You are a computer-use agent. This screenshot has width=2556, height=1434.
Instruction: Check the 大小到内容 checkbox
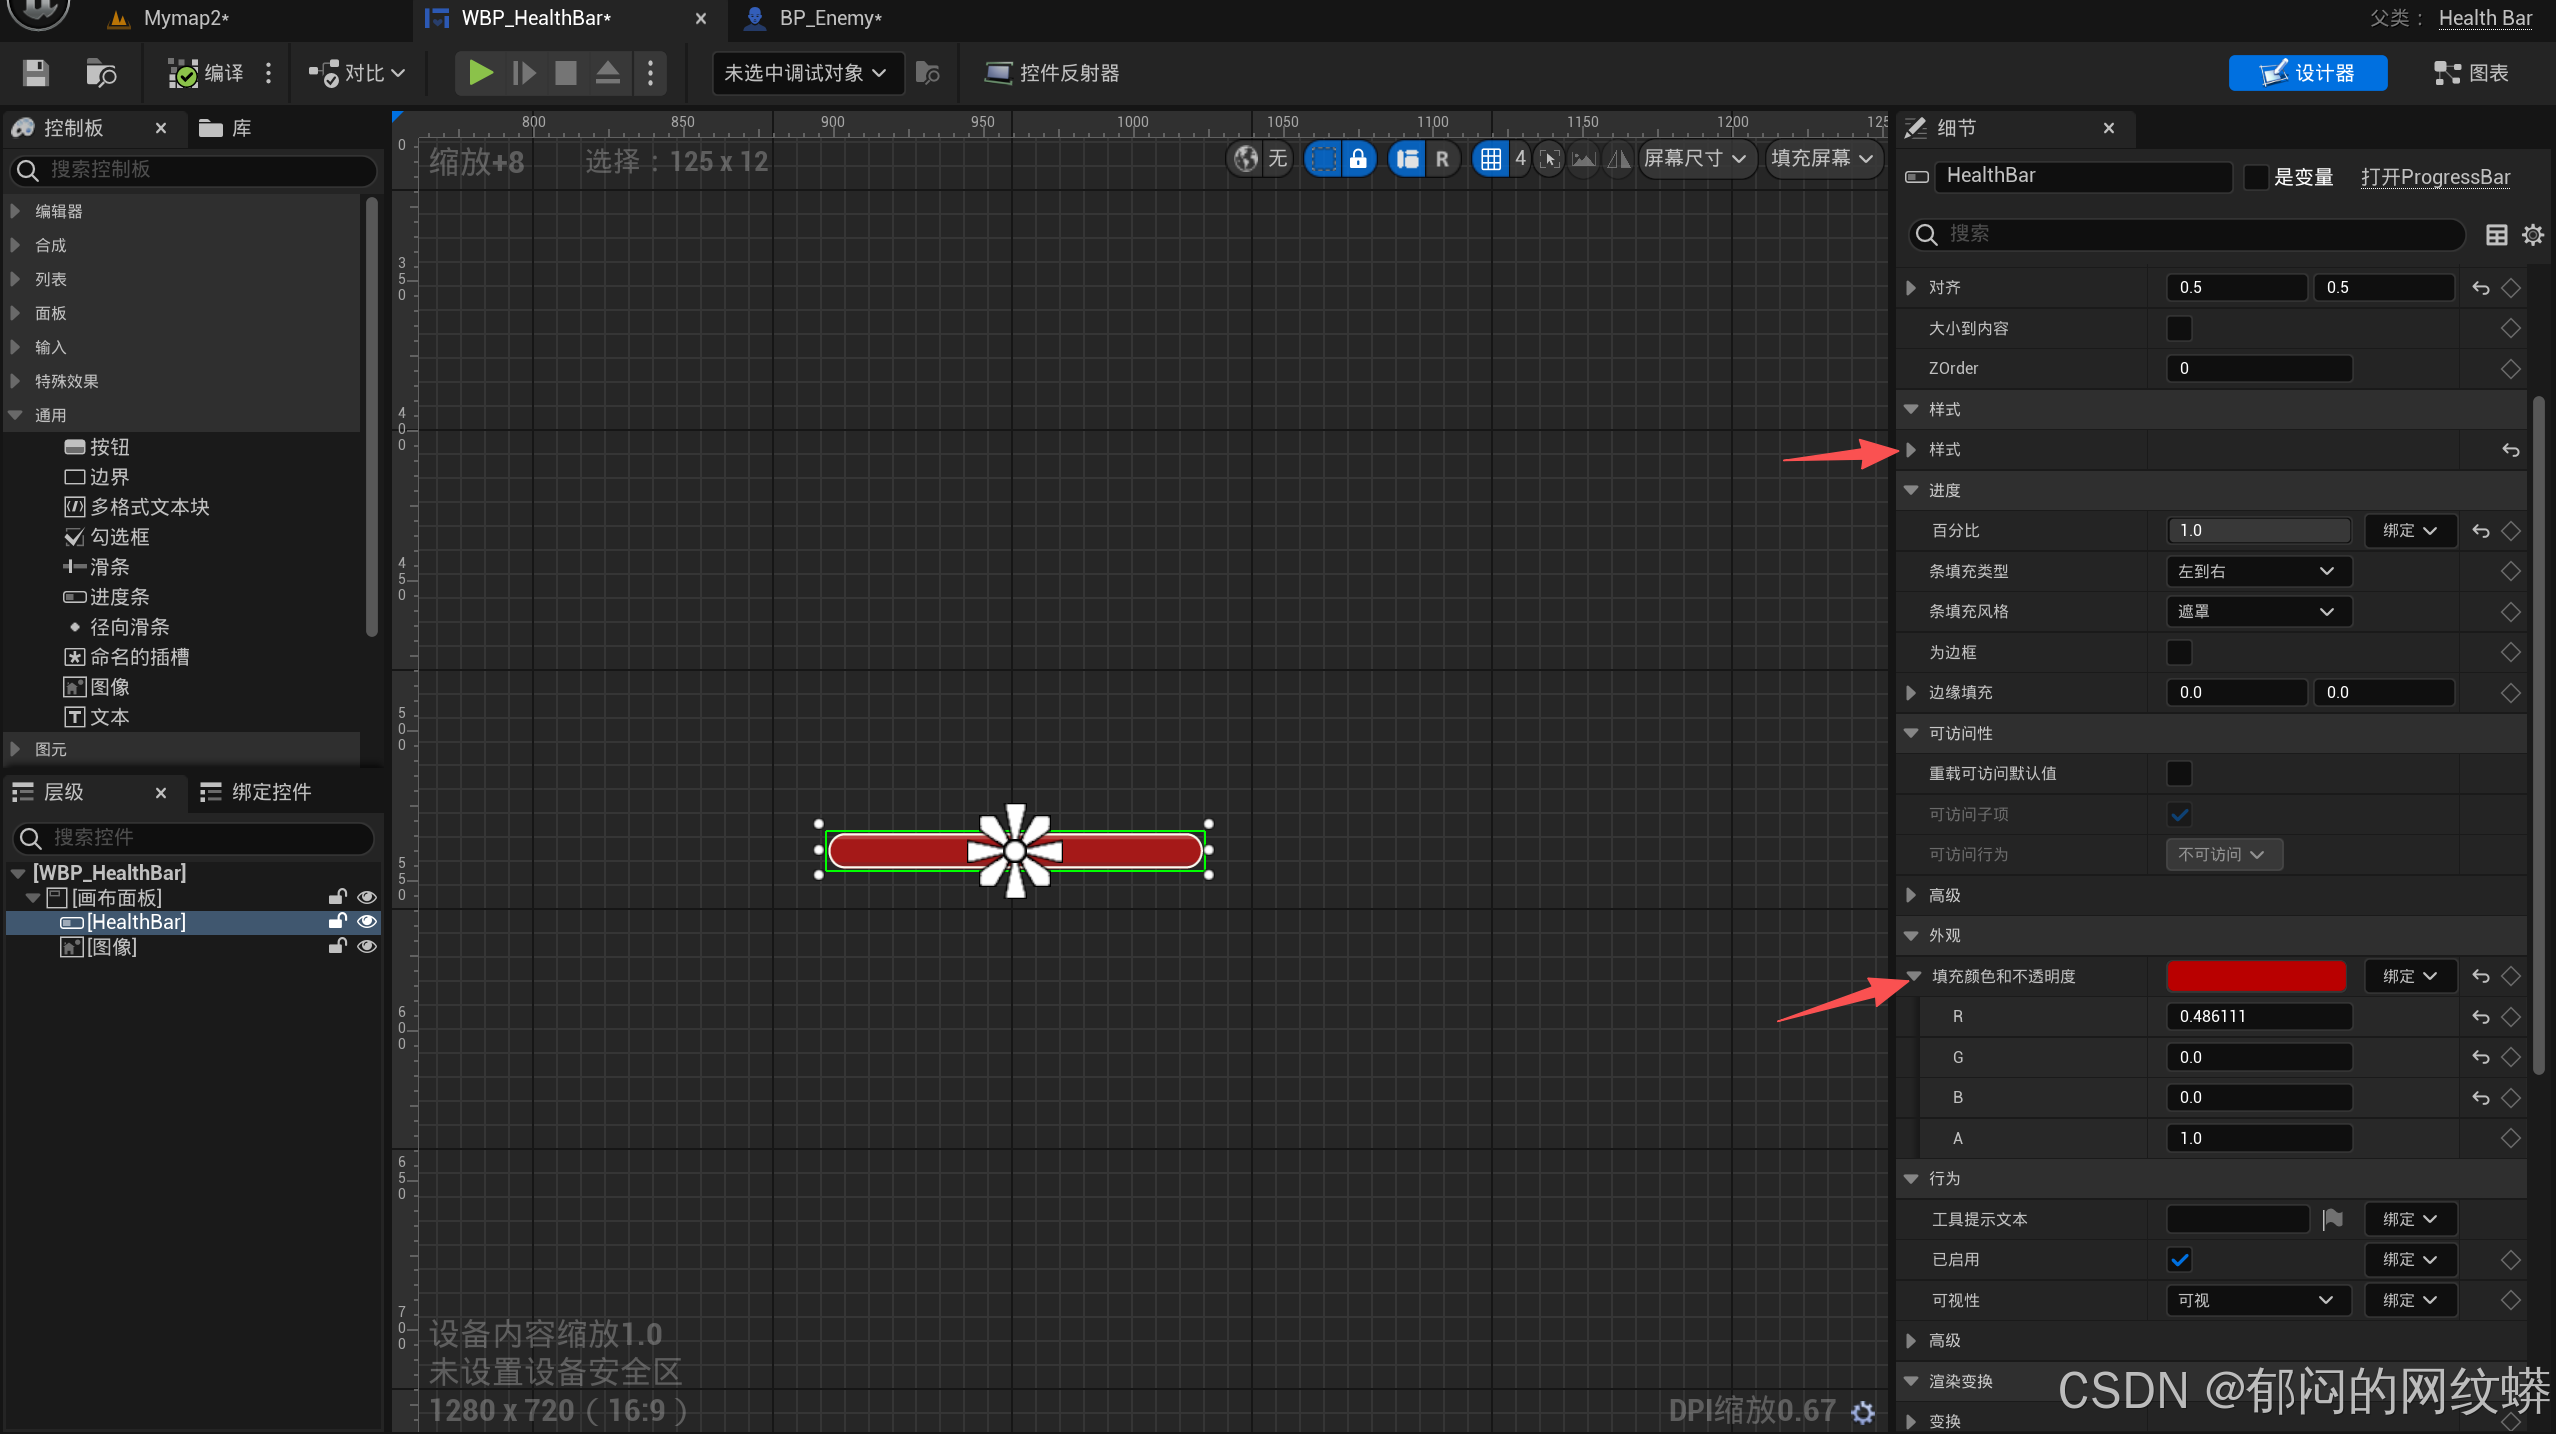tap(2180, 328)
